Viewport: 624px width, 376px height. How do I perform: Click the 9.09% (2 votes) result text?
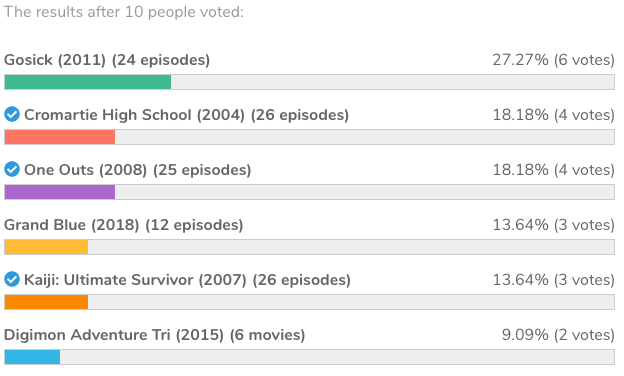pos(558,335)
